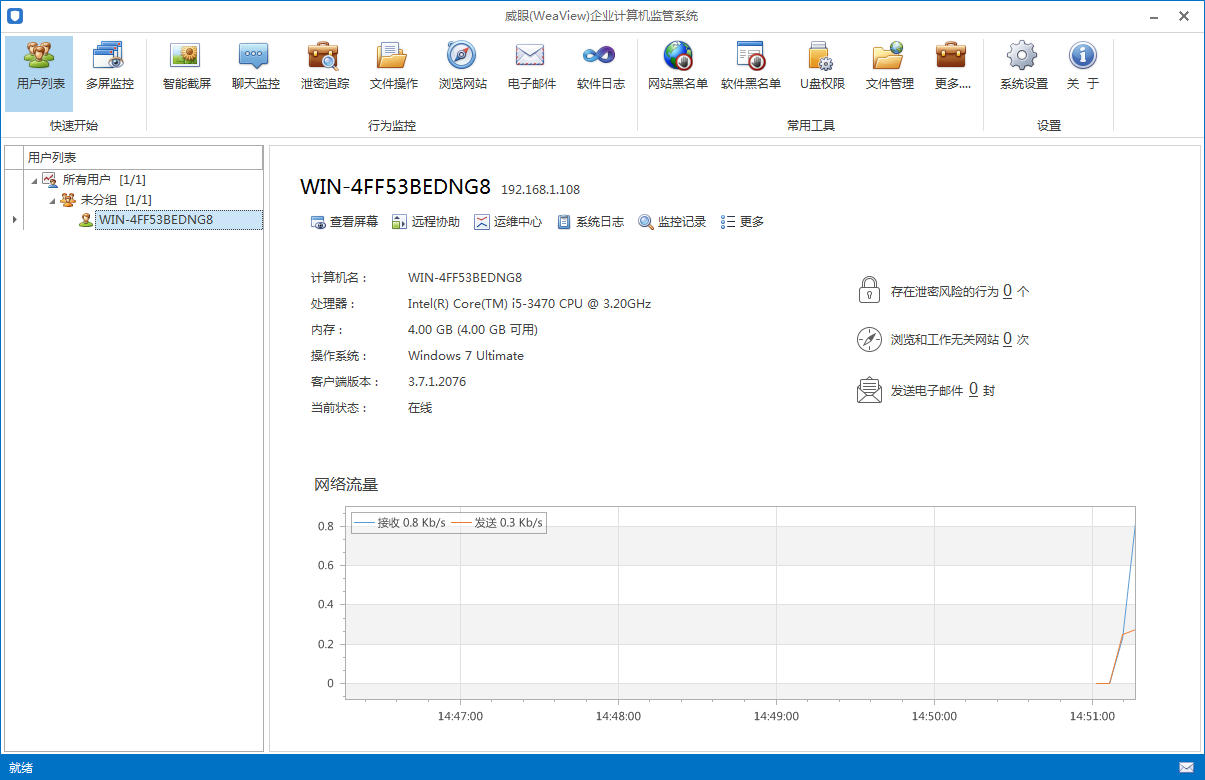Click the mail icon in status bar
The image size is (1205, 780).
coord(1186,767)
